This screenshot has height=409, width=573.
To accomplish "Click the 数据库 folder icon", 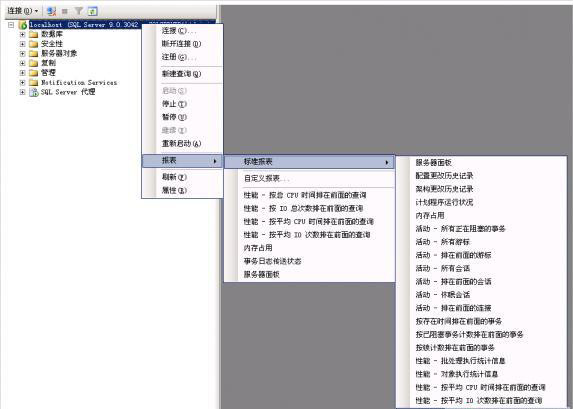I will click(x=34, y=34).
